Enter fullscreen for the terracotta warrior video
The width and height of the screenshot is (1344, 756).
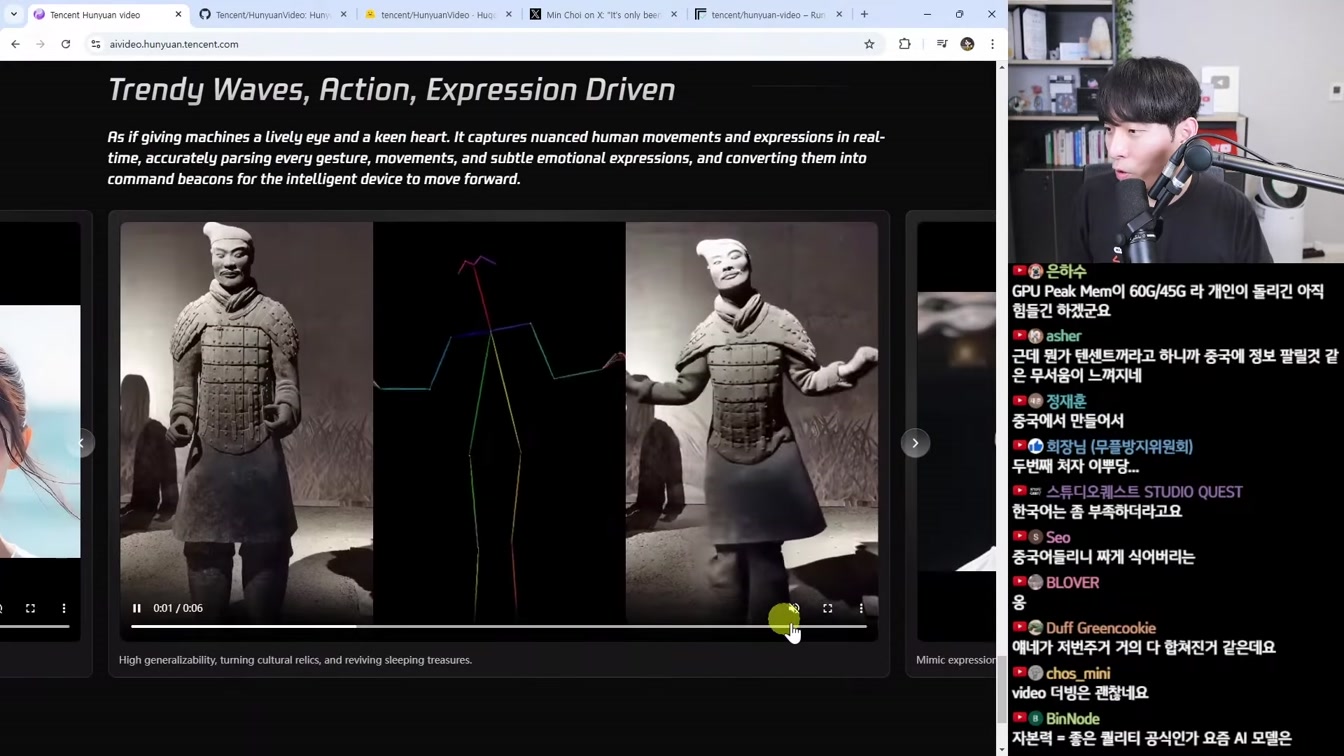coord(828,608)
